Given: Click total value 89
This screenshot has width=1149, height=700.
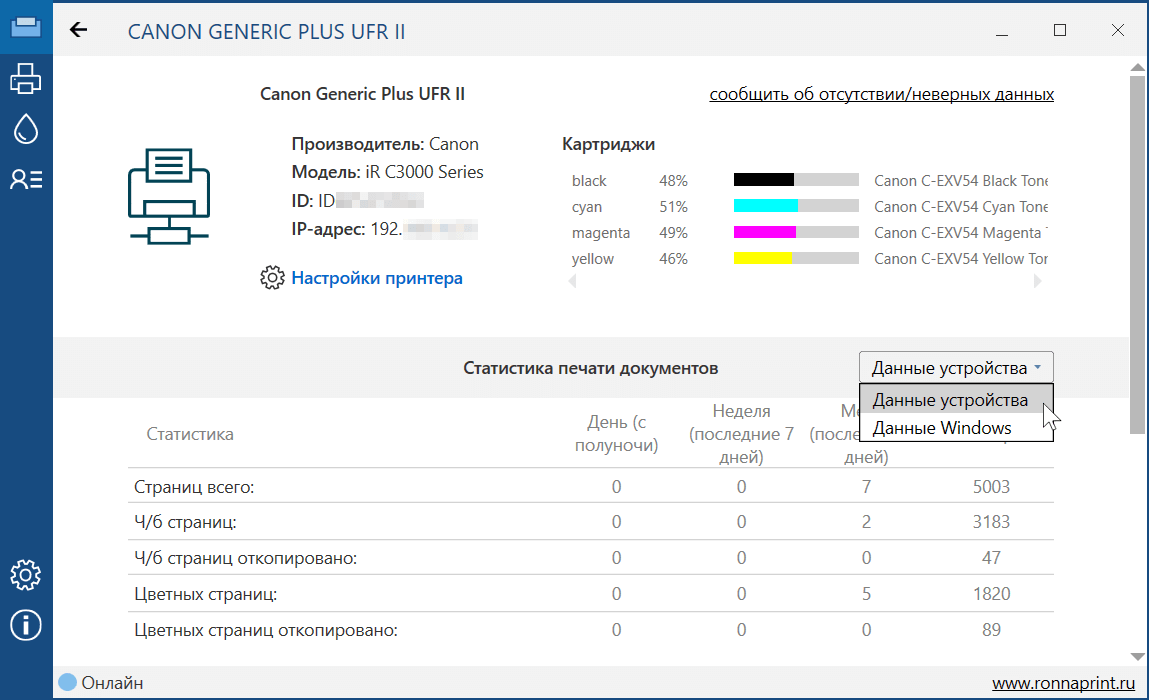Looking at the screenshot, I should tap(991, 630).
